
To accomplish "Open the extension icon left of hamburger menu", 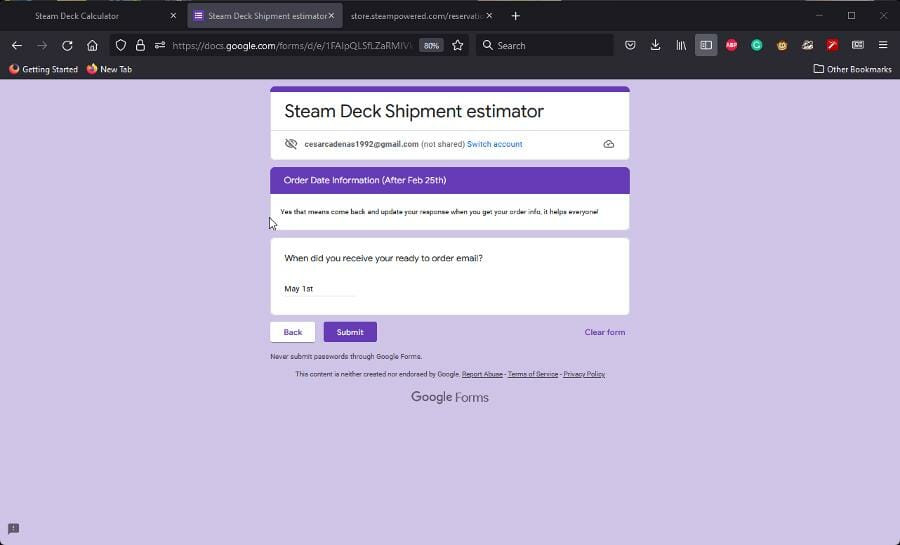I will point(858,45).
